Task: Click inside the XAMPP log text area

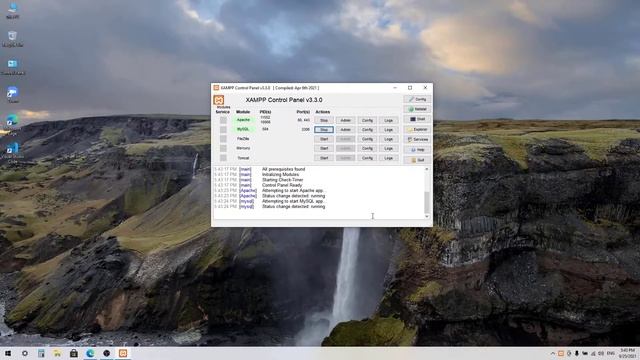Action: tap(319, 193)
